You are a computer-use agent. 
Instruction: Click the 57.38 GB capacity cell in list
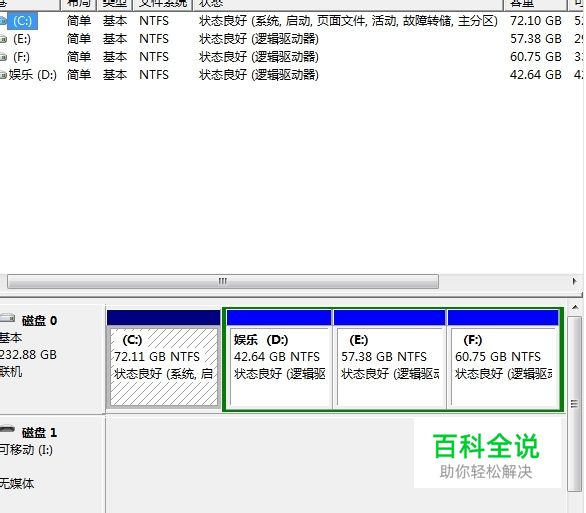tap(536, 38)
